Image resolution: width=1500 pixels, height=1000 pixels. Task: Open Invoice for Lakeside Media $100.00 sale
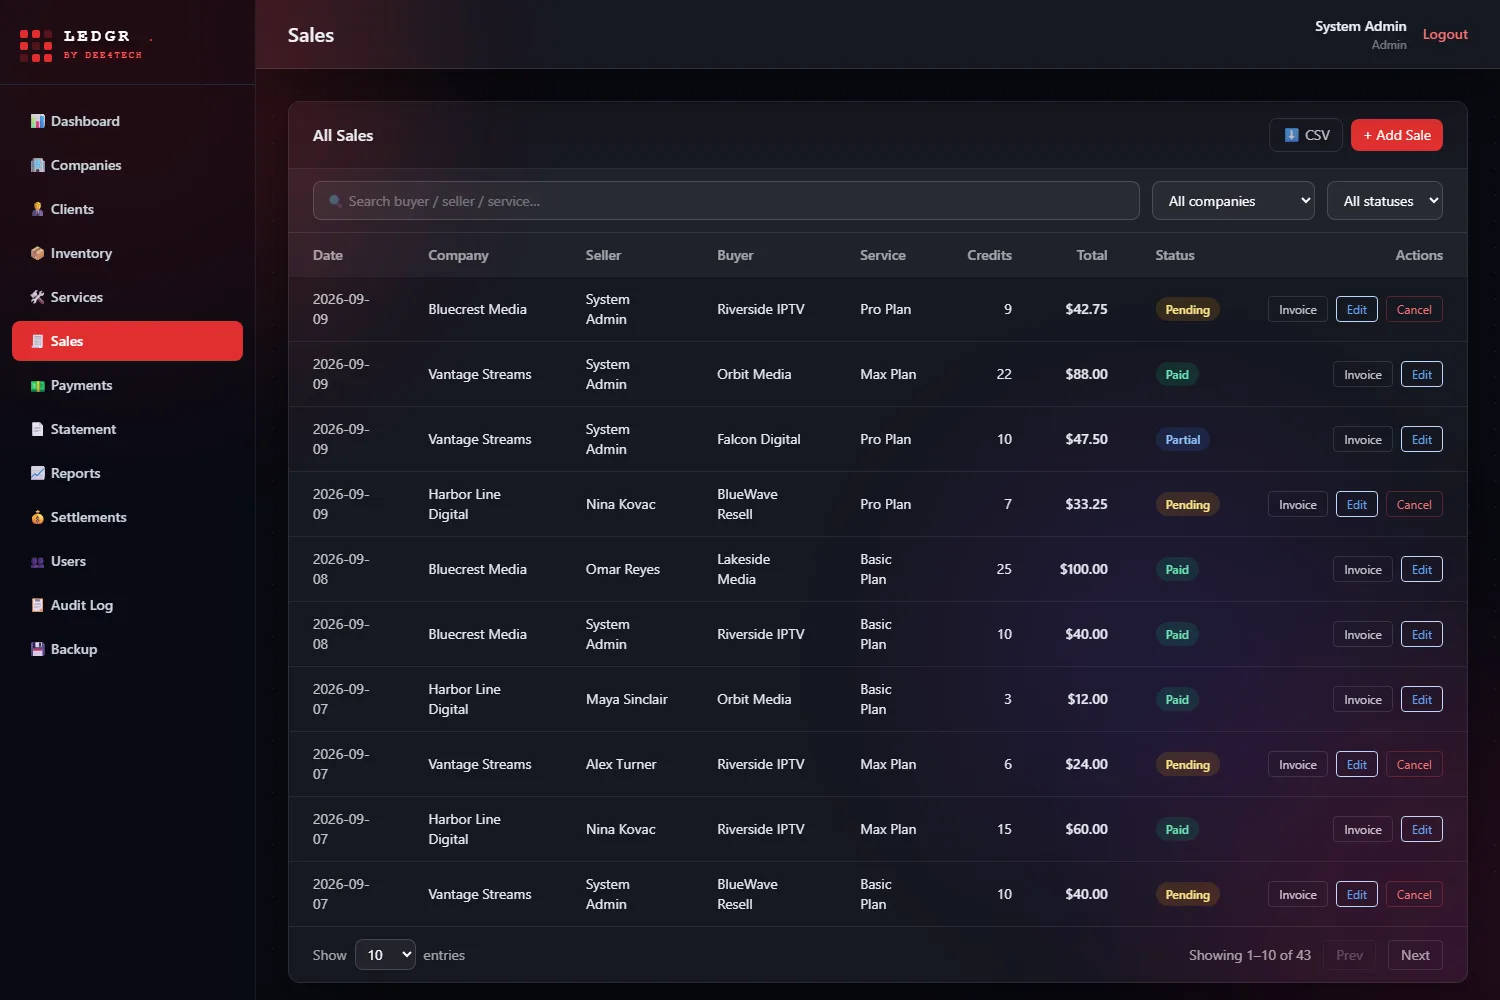pyautogui.click(x=1363, y=570)
